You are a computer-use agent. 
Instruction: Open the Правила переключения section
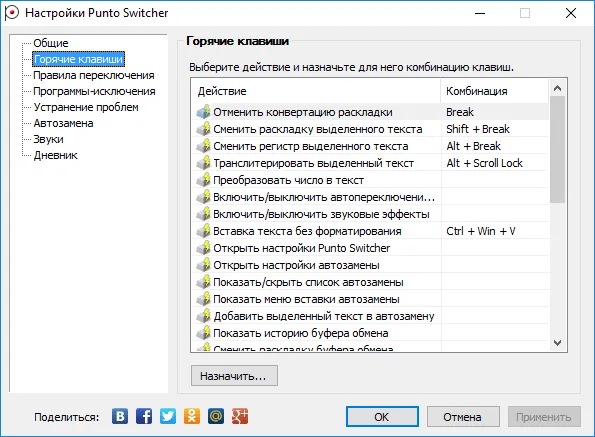[94, 75]
